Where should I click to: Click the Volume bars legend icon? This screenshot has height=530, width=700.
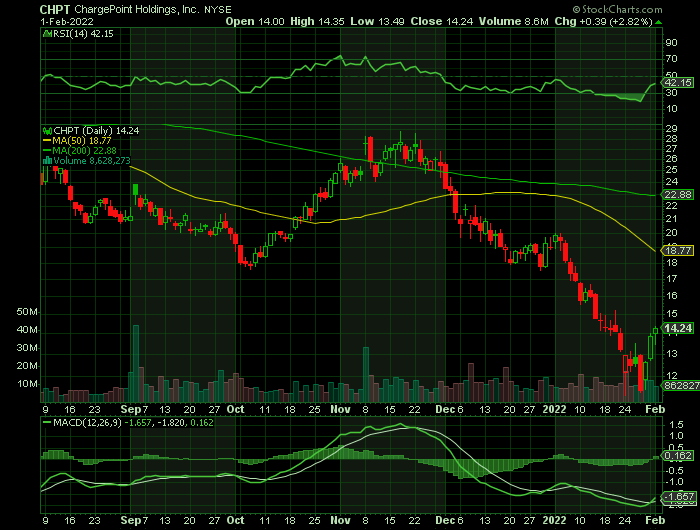pos(45,160)
